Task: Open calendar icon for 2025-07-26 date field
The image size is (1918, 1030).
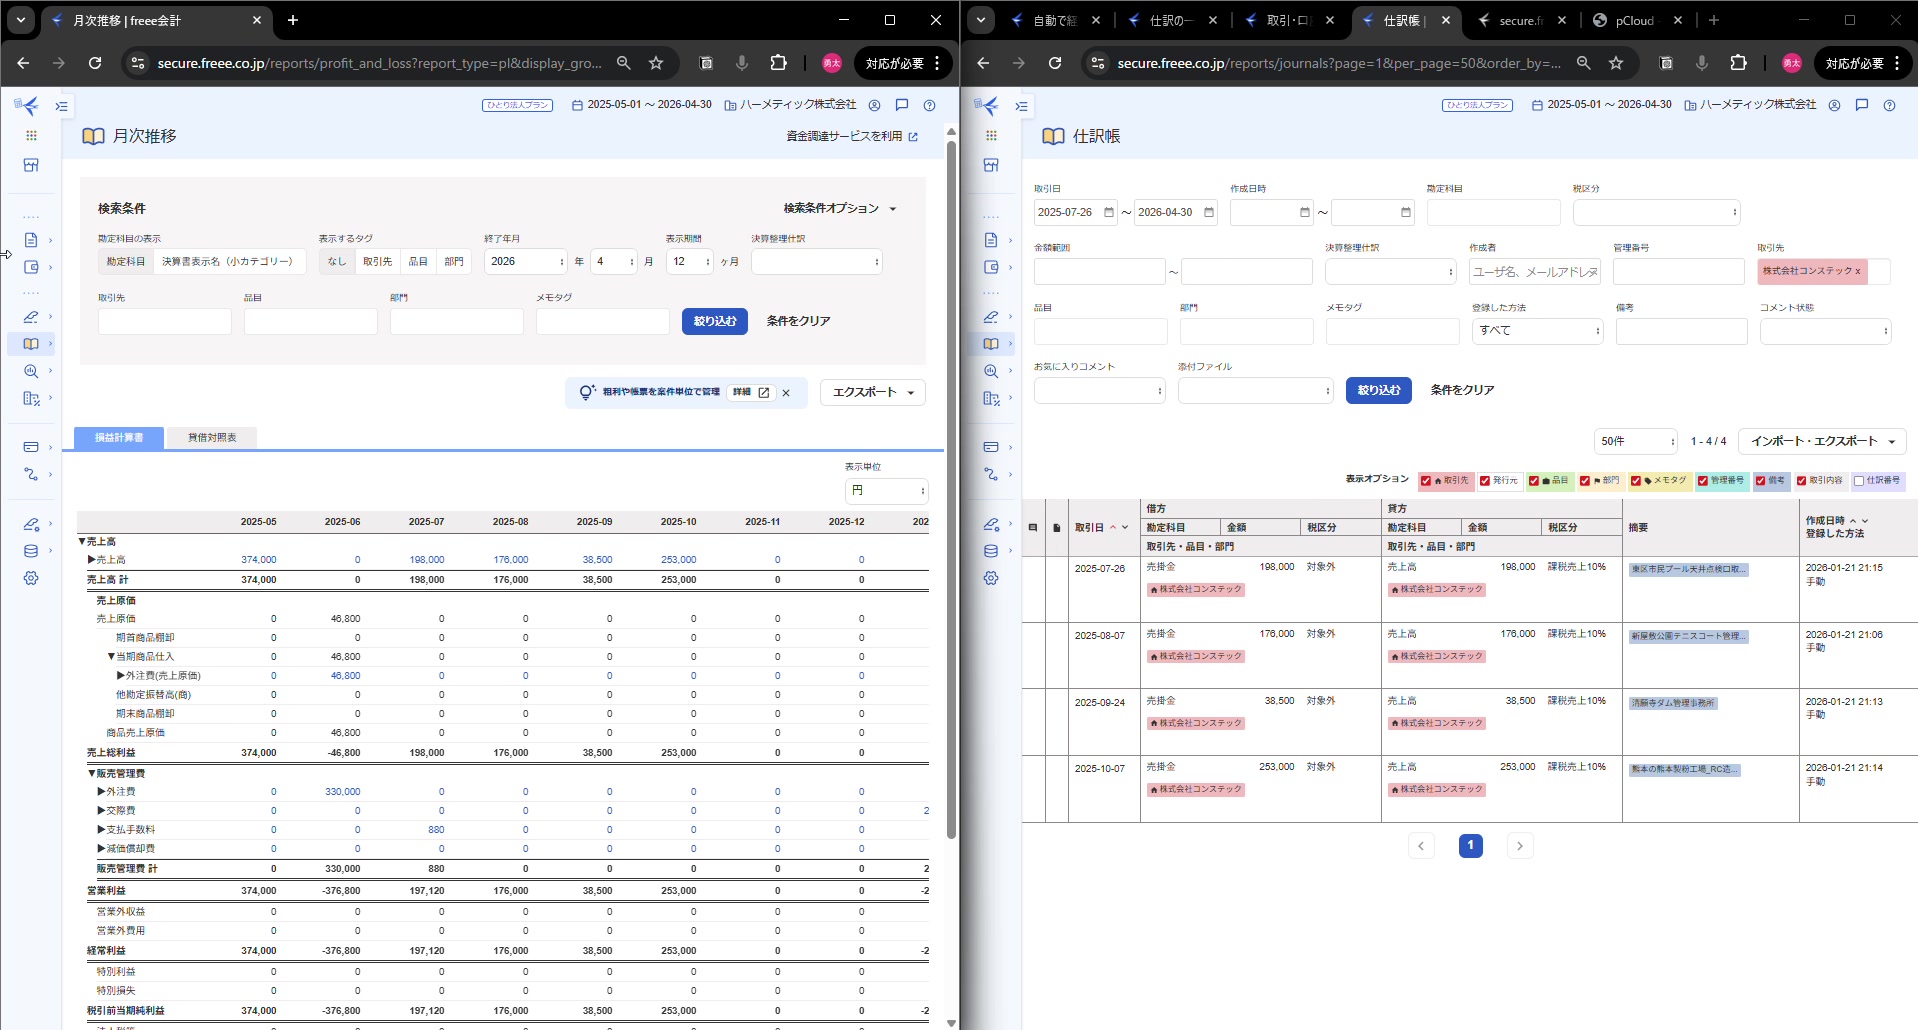Action: (x=1108, y=212)
